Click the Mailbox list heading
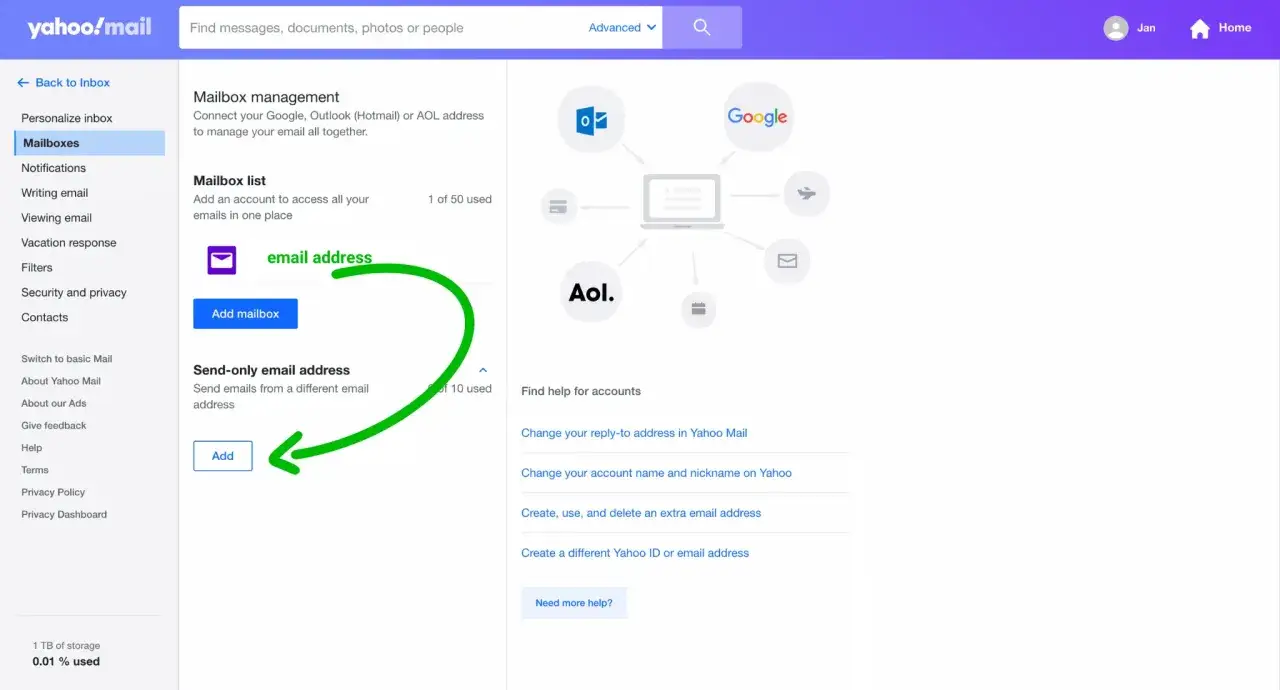Image resolution: width=1280 pixels, height=690 pixels. (x=229, y=181)
